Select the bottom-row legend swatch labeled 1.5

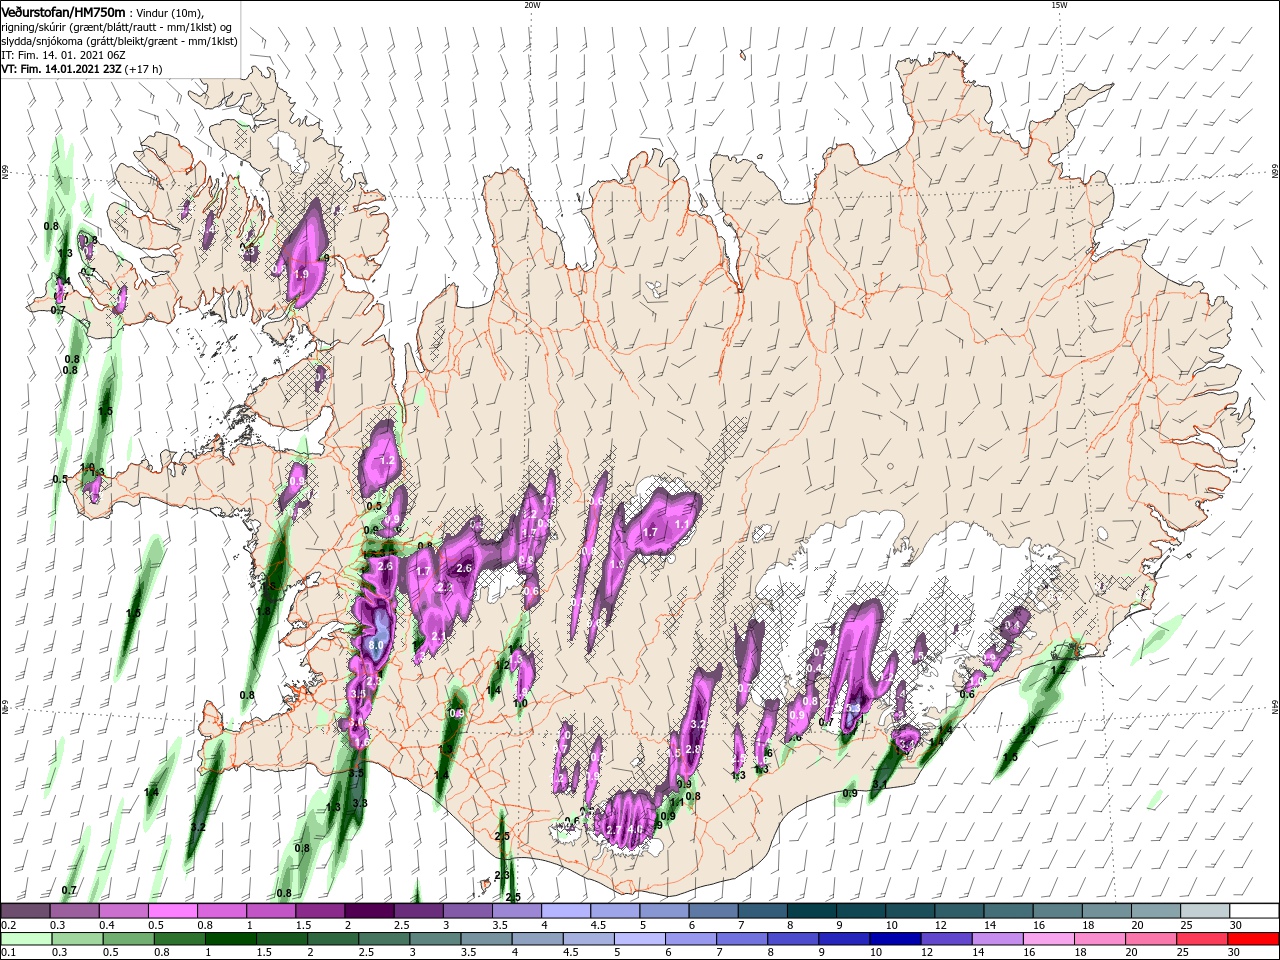point(282,939)
